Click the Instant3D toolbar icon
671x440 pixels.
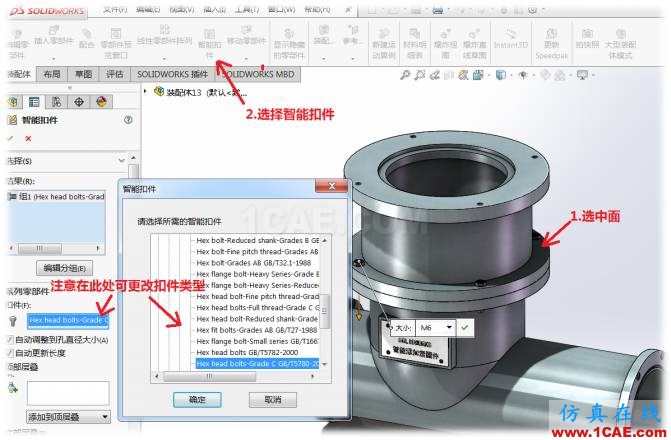[x=511, y=39]
